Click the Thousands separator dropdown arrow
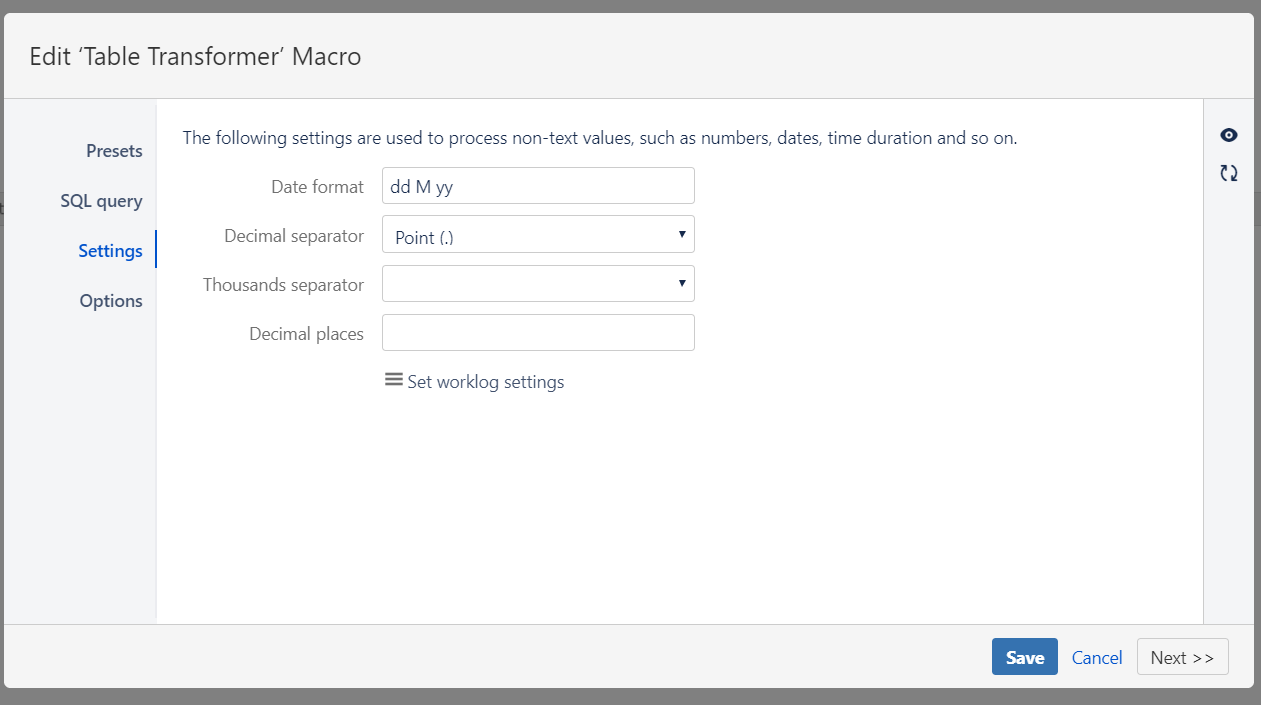 tap(683, 283)
